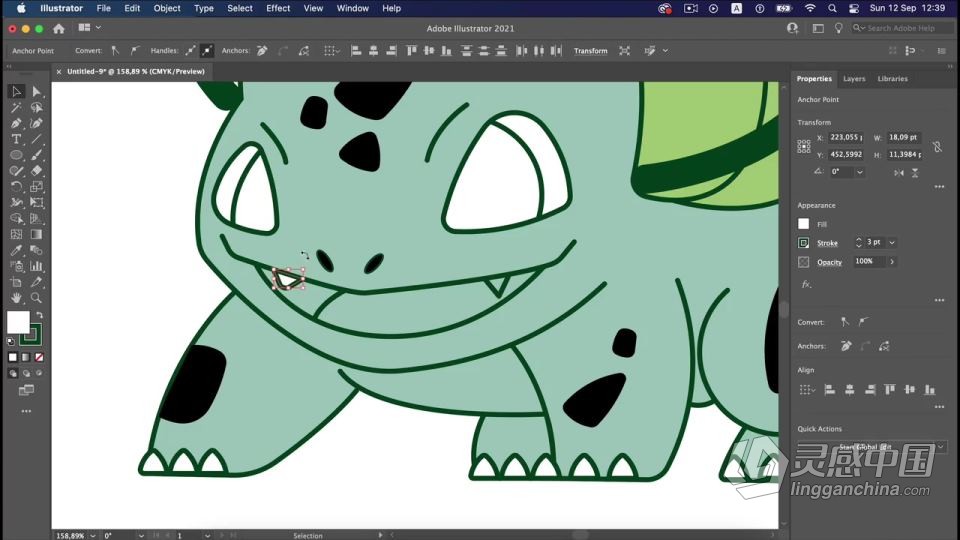The image size is (960, 540).
Task: Toggle constrain width and height proportions
Action: click(937, 146)
